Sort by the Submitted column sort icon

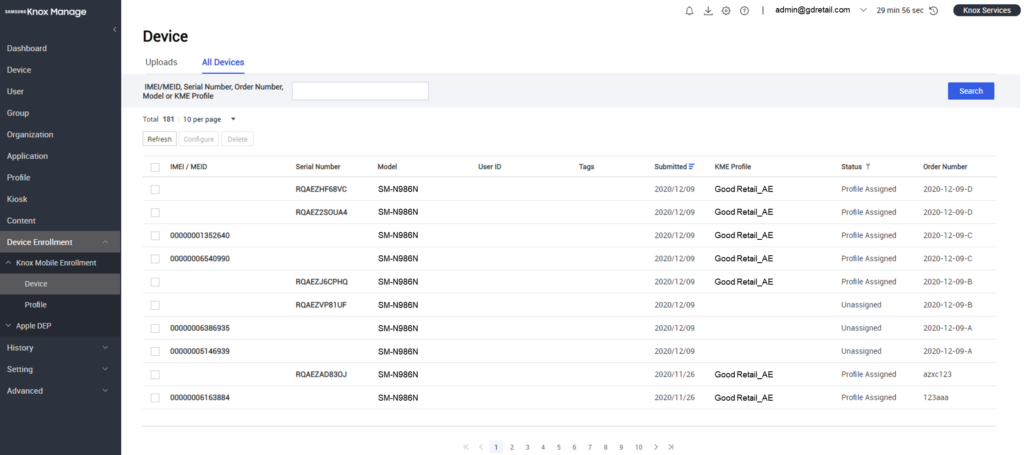pyautogui.click(x=692, y=166)
